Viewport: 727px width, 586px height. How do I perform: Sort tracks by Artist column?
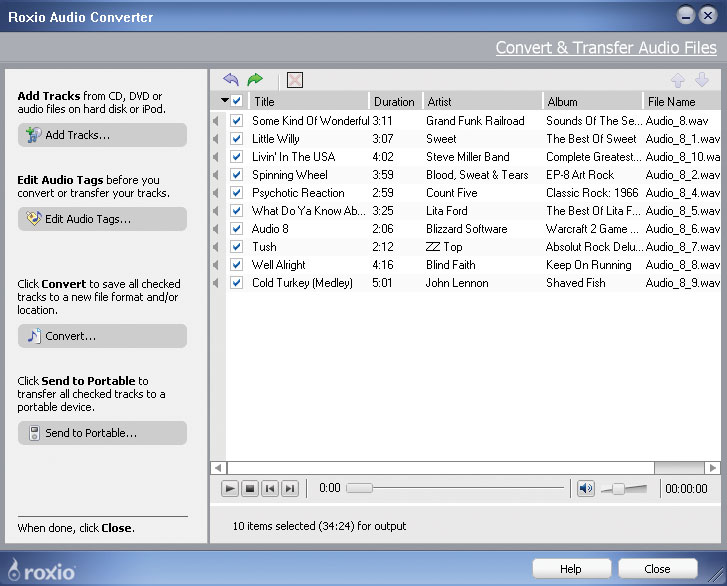(x=482, y=102)
